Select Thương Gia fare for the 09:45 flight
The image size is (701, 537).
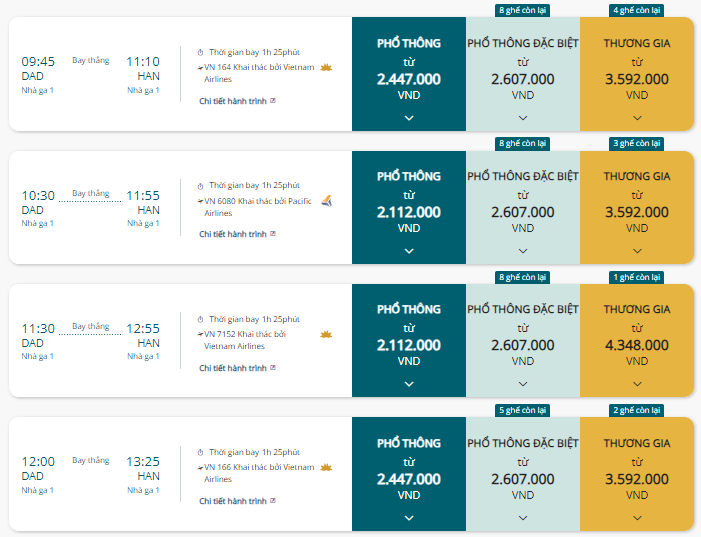coord(637,70)
